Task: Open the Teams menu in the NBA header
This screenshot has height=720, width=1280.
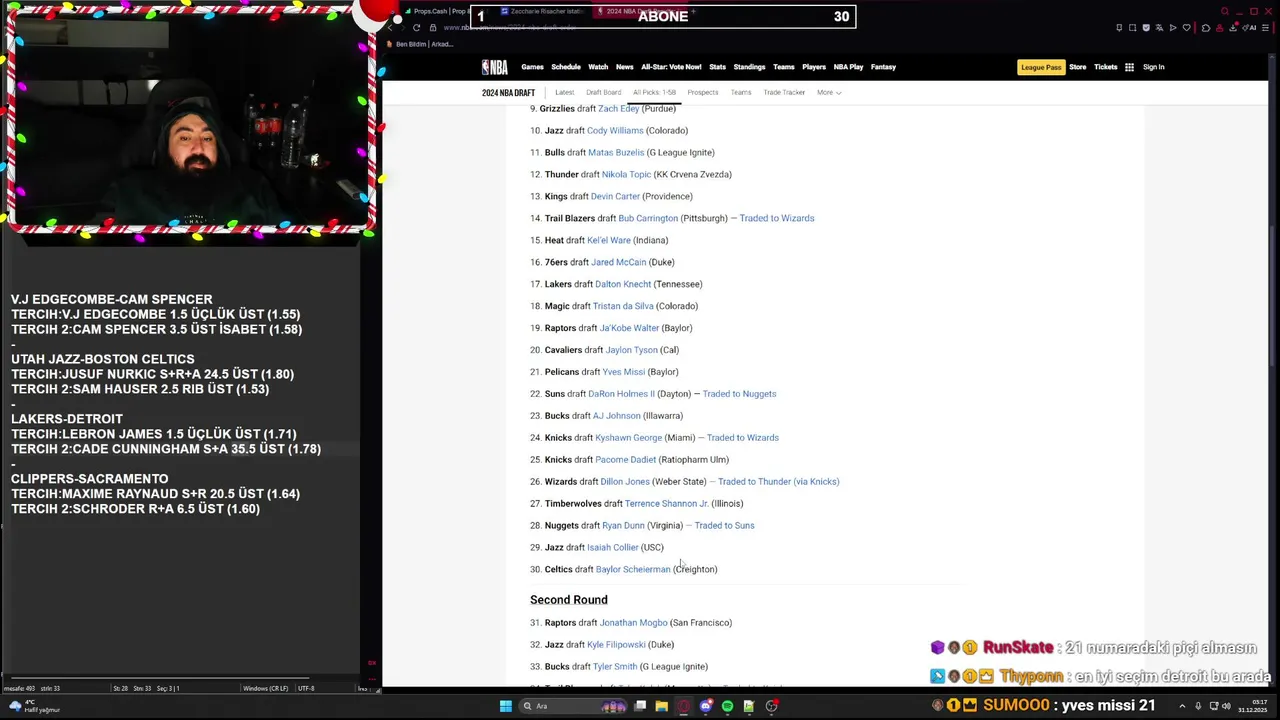Action: pos(784,67)
